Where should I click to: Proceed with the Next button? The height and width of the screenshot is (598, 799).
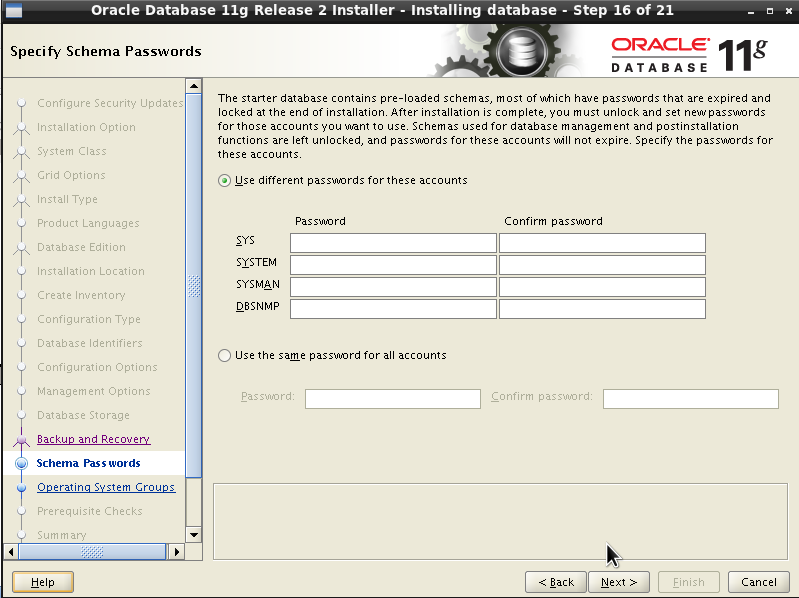619,582
